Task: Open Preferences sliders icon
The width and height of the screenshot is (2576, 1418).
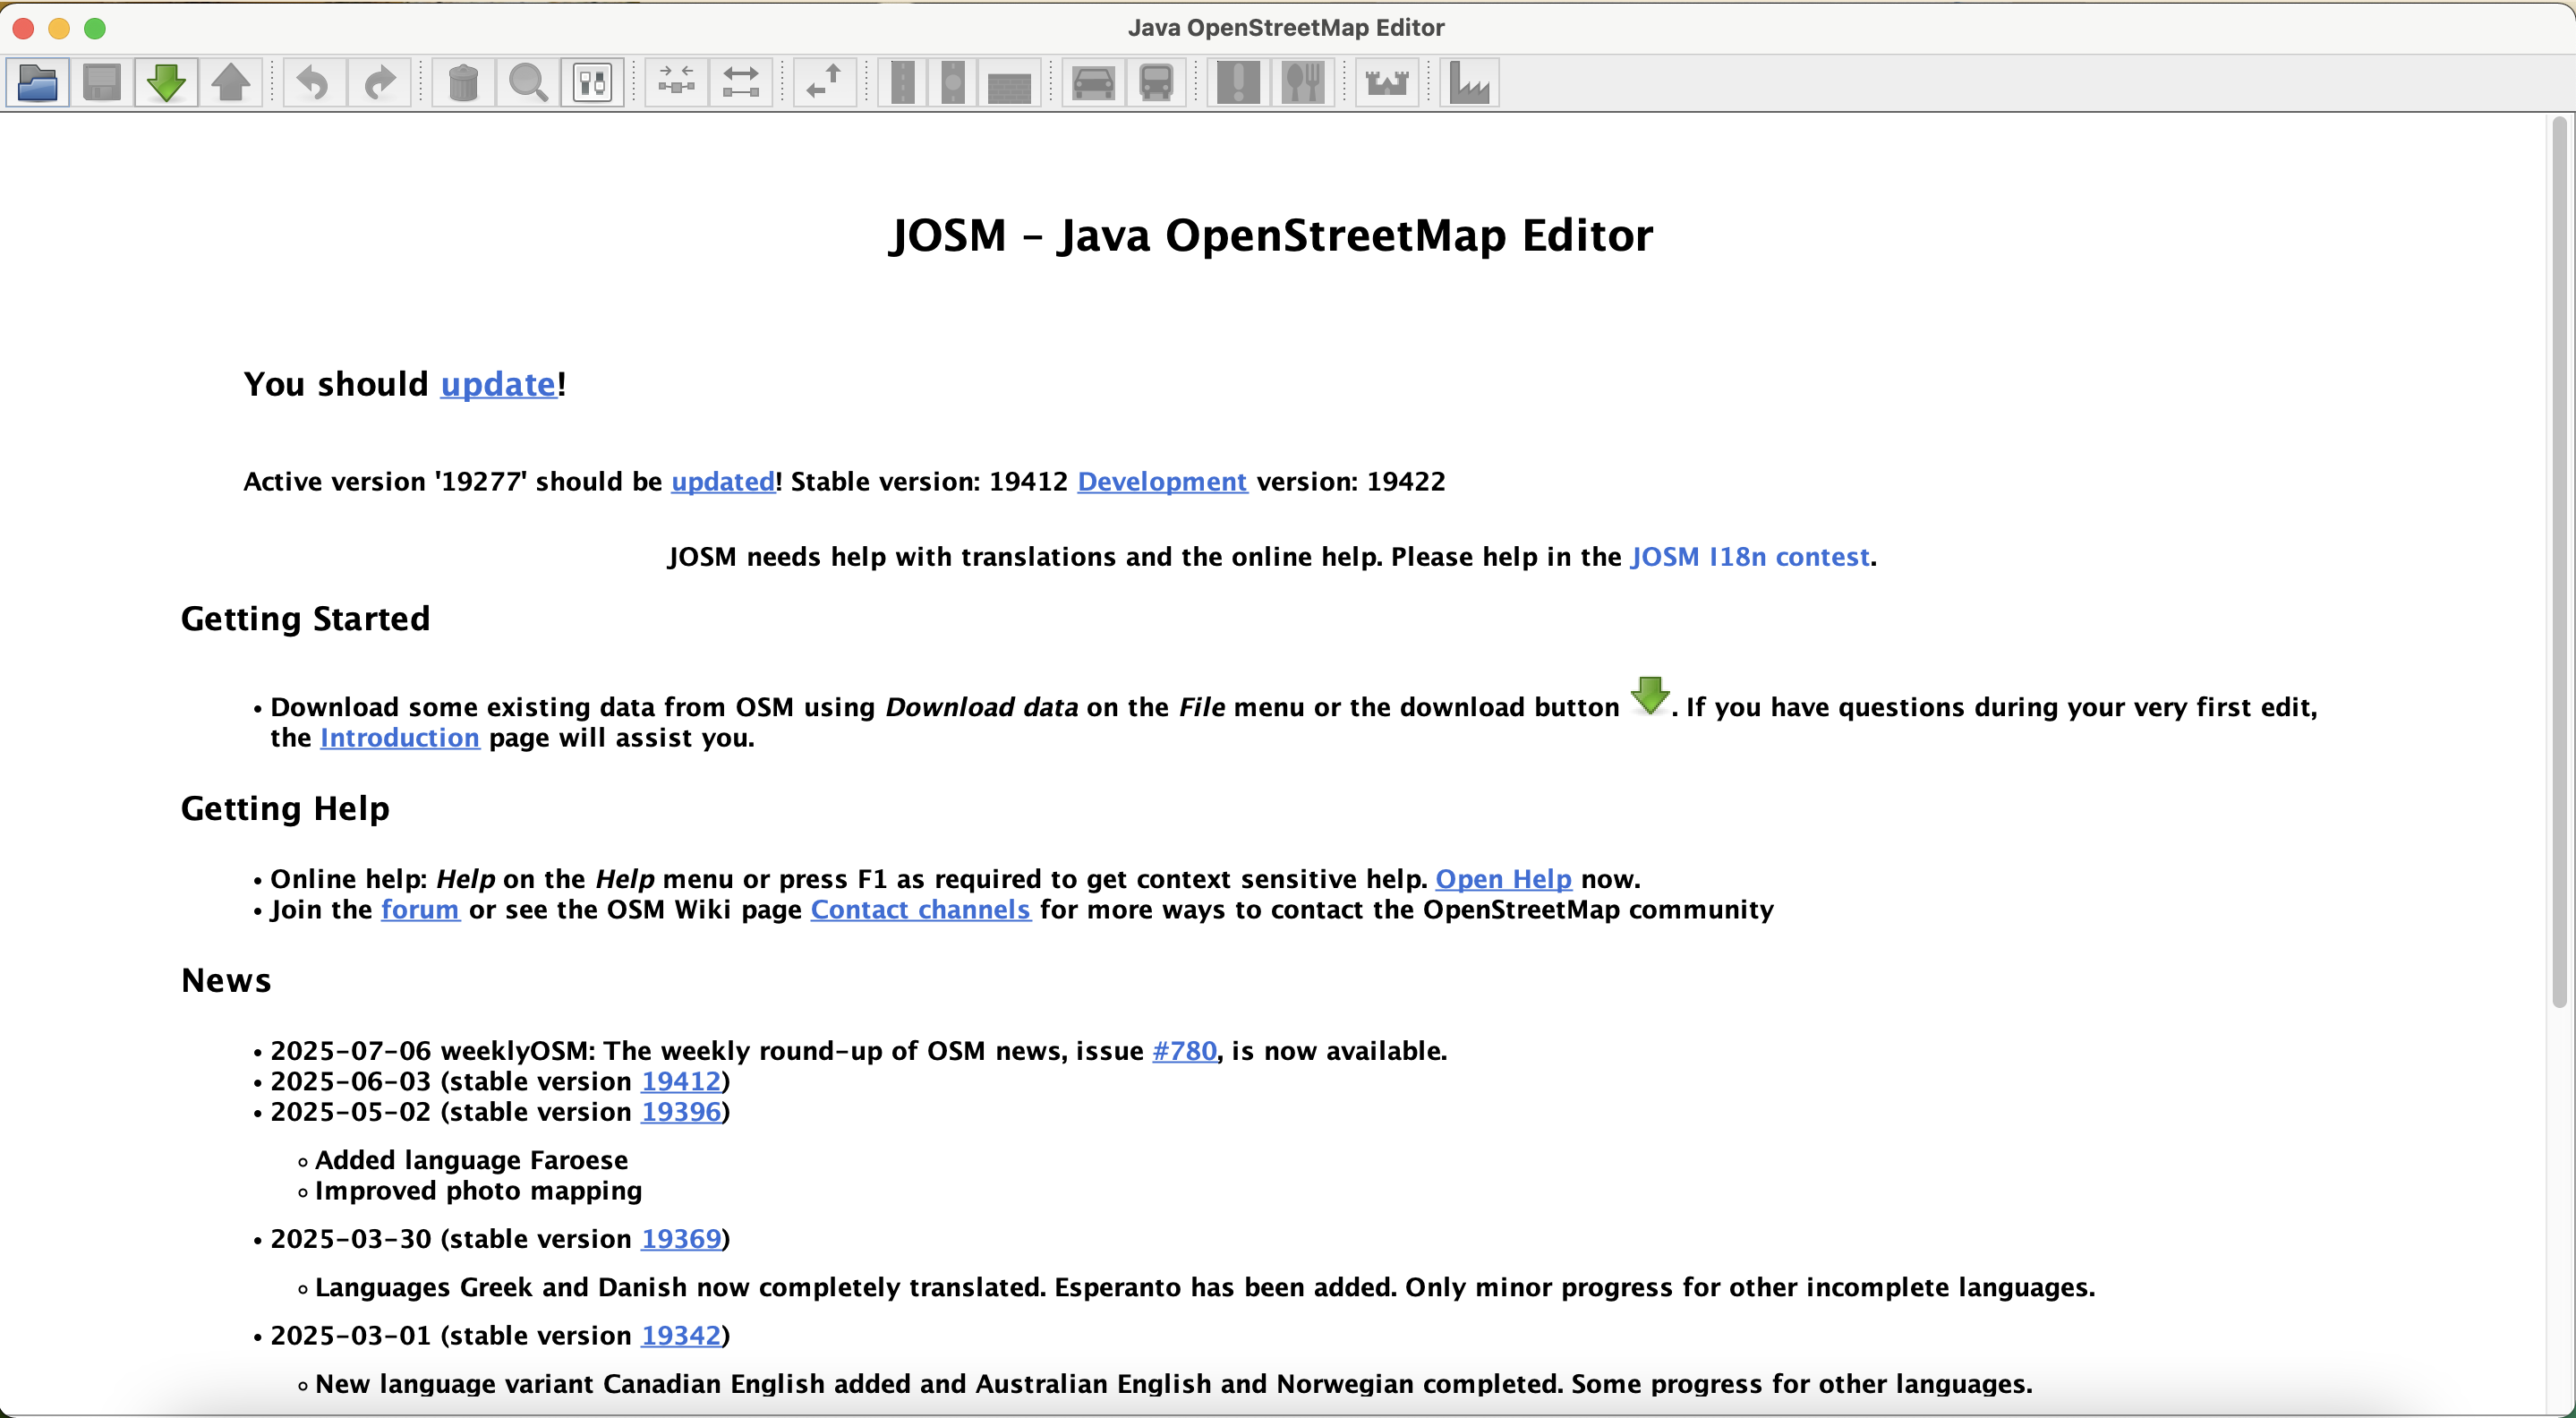Action: coord(592,83)
